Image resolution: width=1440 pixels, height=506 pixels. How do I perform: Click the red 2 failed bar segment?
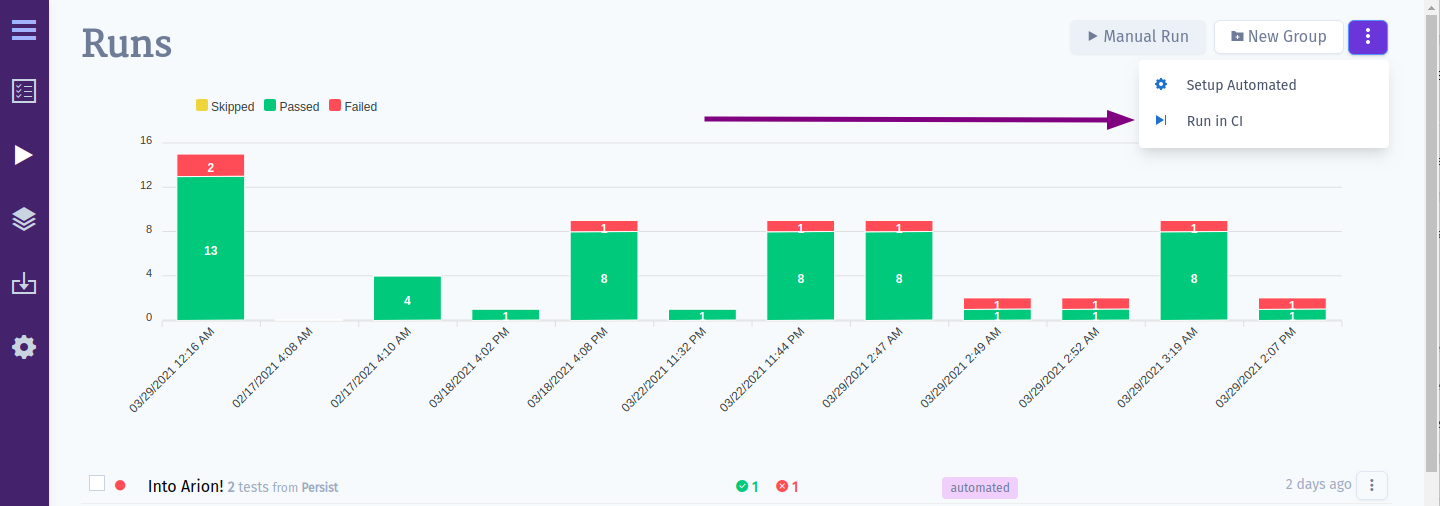(211, 166)
